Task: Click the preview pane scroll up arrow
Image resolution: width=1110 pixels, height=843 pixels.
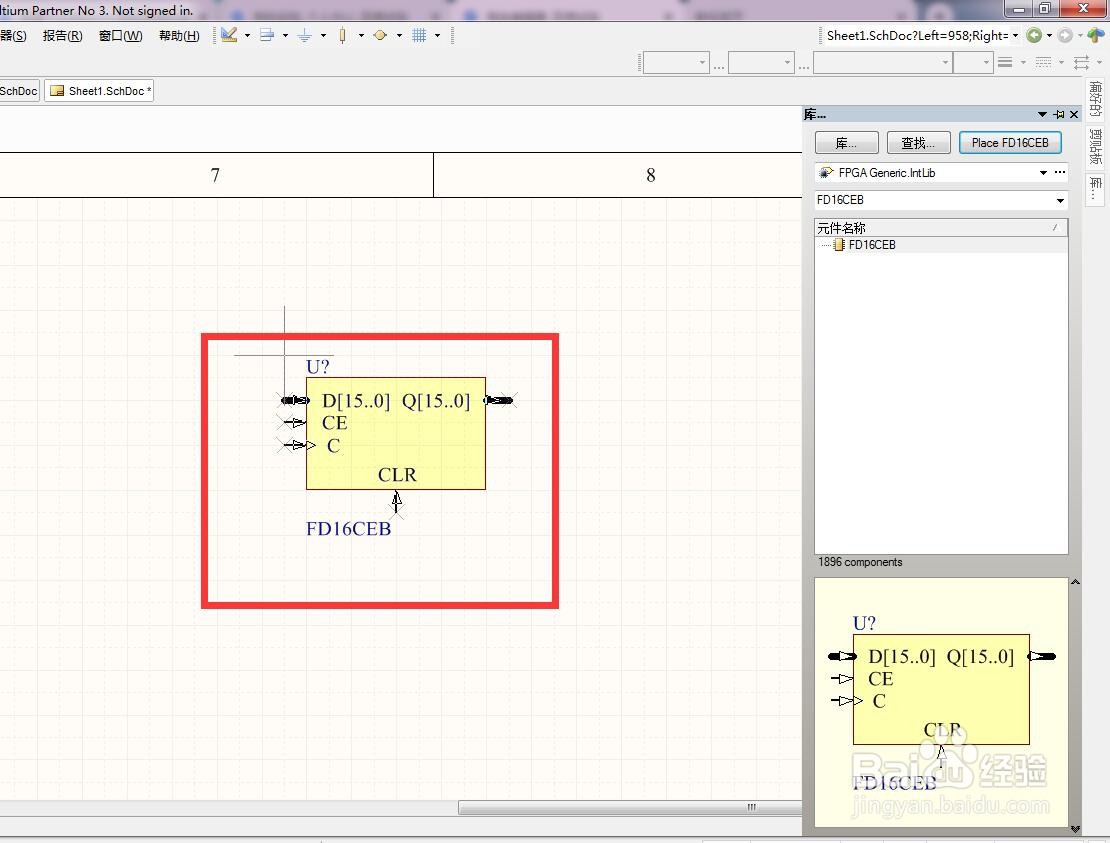Action: pos(1075,583)
